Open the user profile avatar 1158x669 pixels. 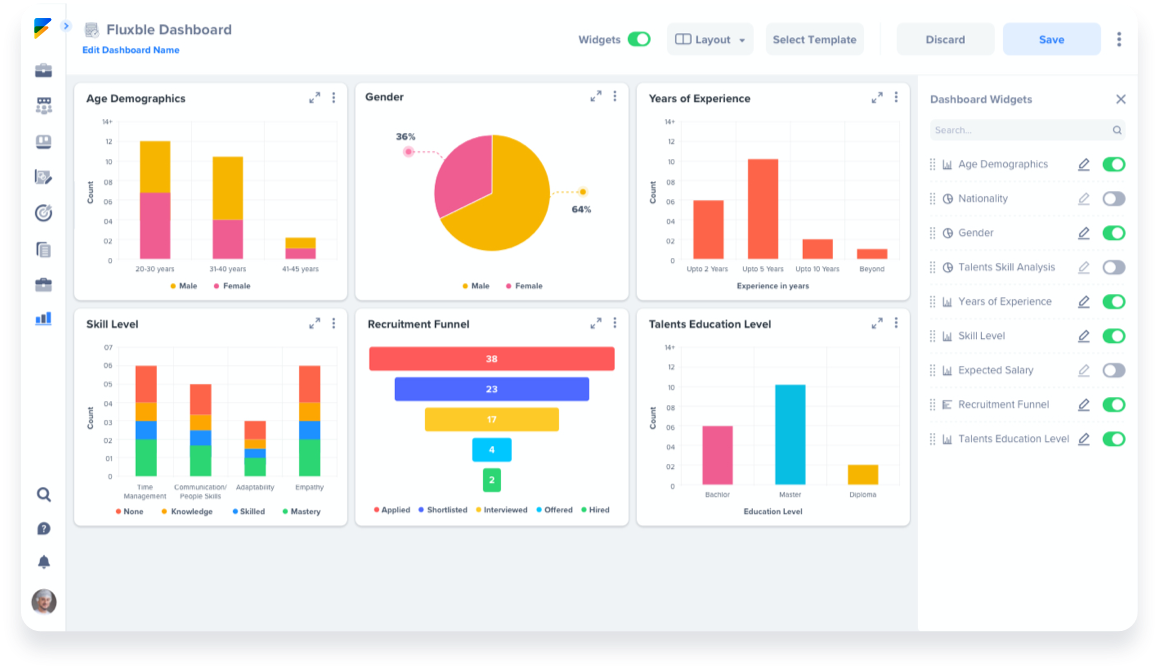tap(44, 601)
